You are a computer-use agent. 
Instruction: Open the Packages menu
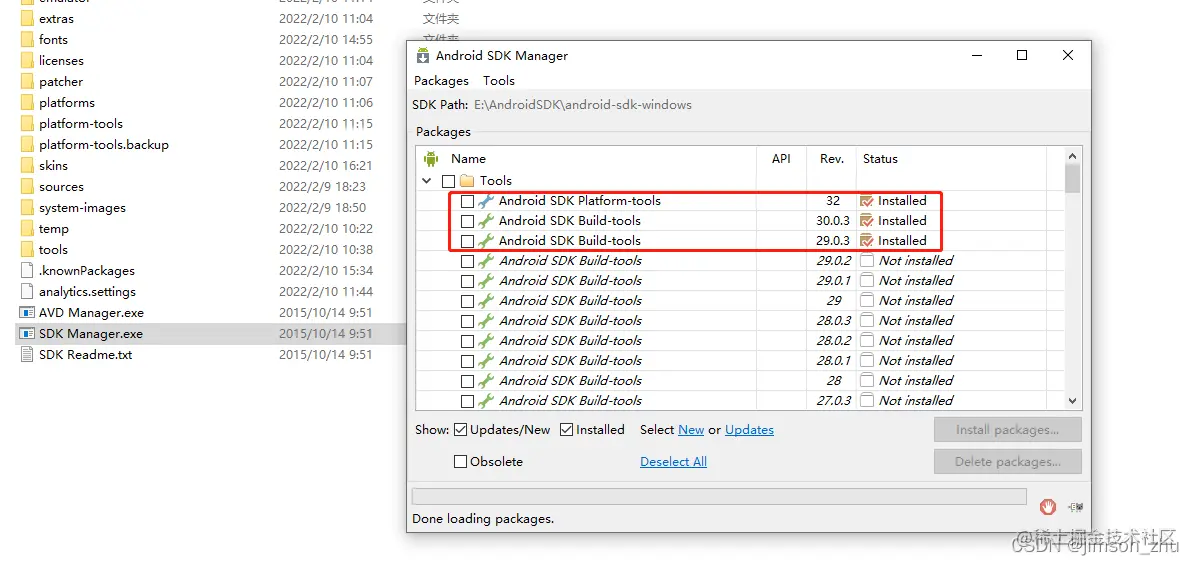coord(442,81)
